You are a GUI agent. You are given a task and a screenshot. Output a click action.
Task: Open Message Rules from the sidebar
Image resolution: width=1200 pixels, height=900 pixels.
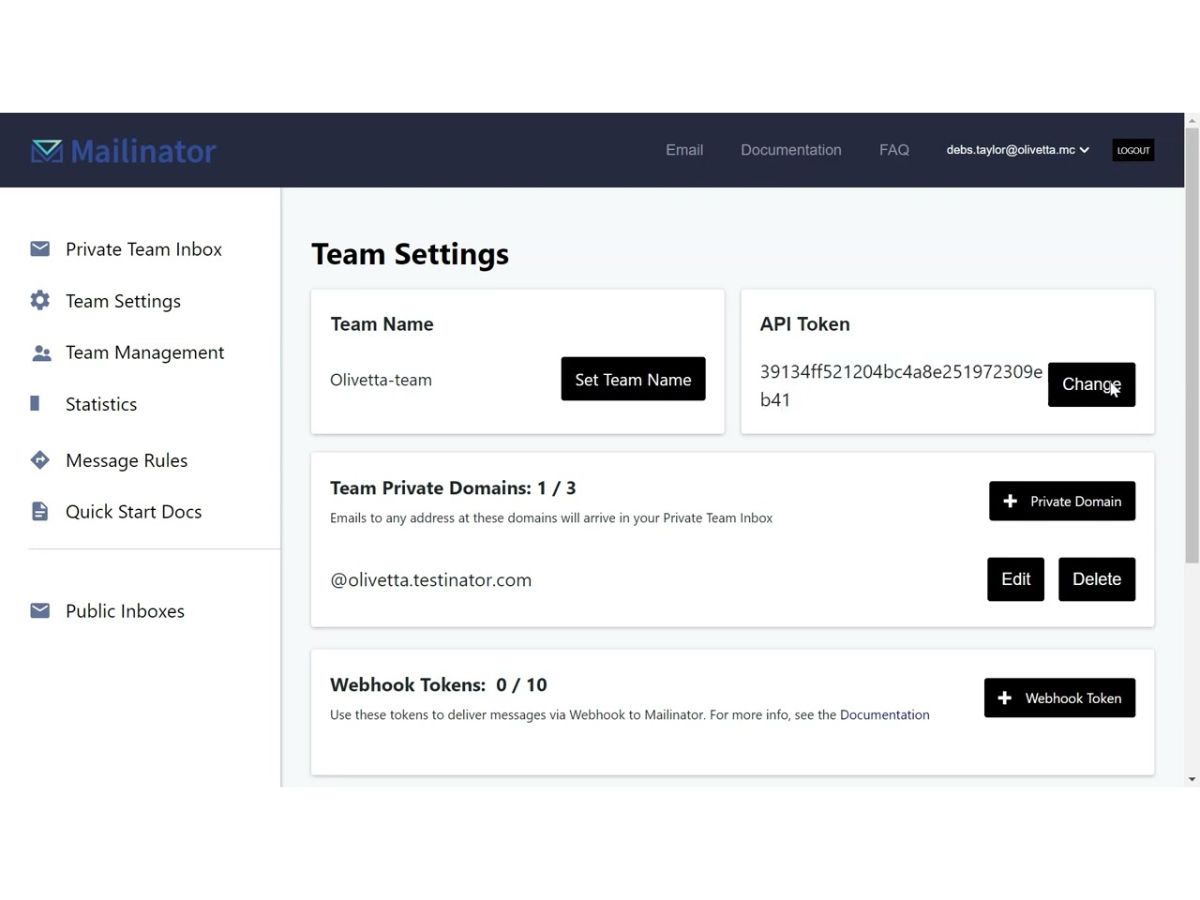126,460
